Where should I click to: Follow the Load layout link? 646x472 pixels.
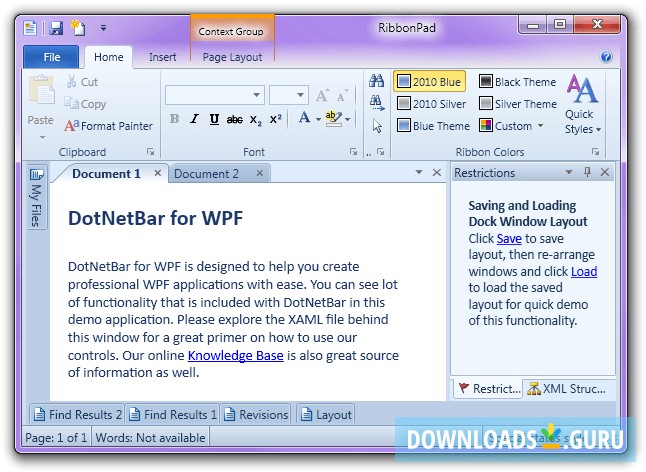584,271
